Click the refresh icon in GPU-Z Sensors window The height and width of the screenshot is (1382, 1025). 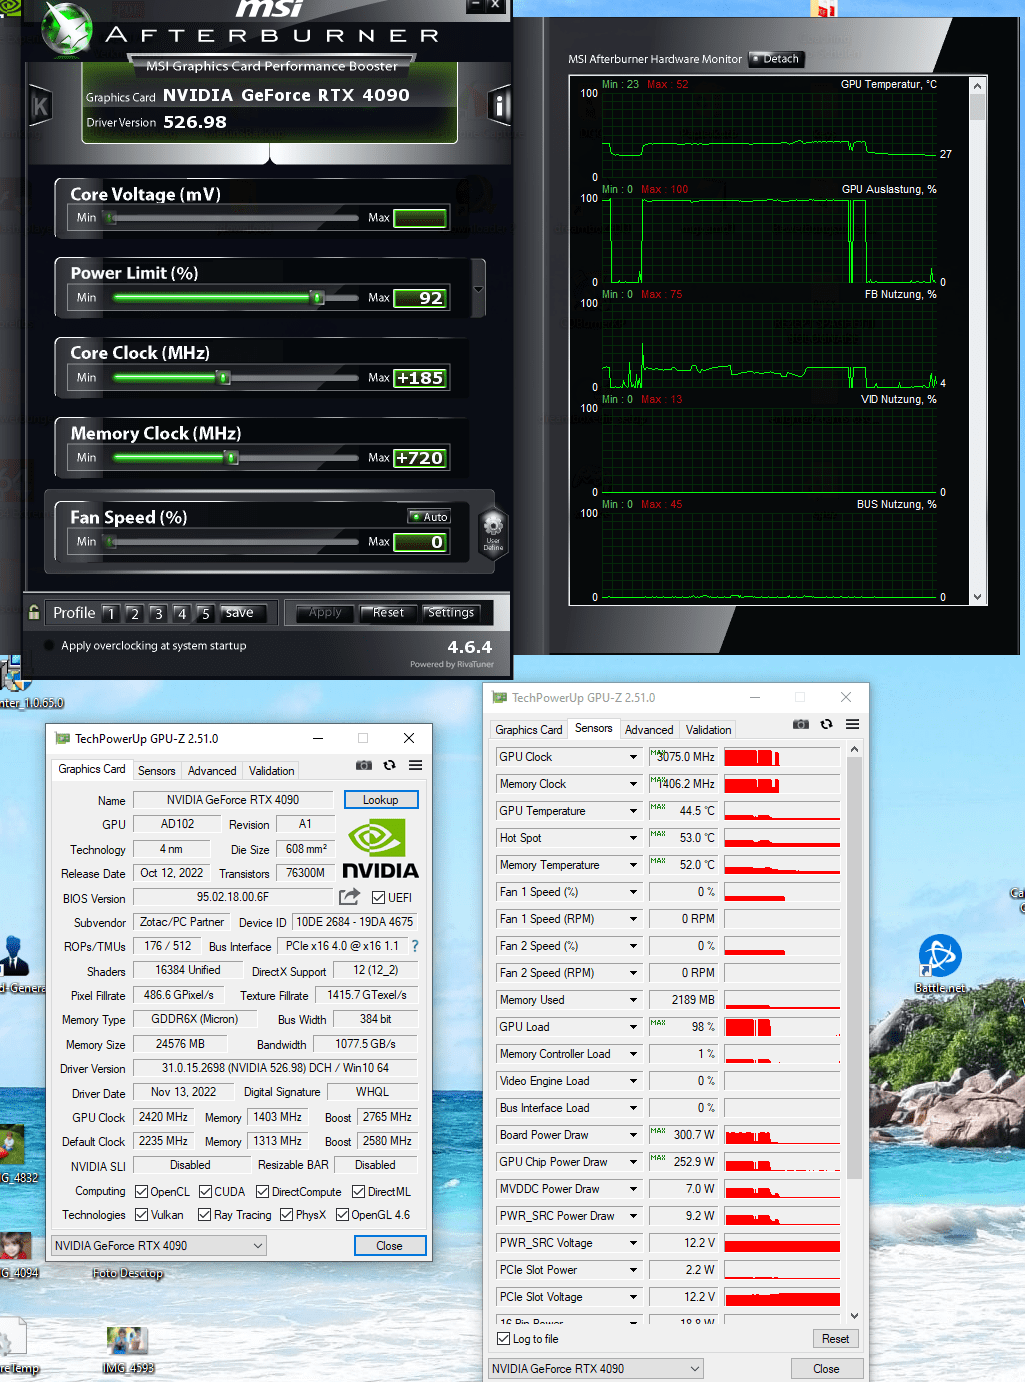[x=826, y=724]
